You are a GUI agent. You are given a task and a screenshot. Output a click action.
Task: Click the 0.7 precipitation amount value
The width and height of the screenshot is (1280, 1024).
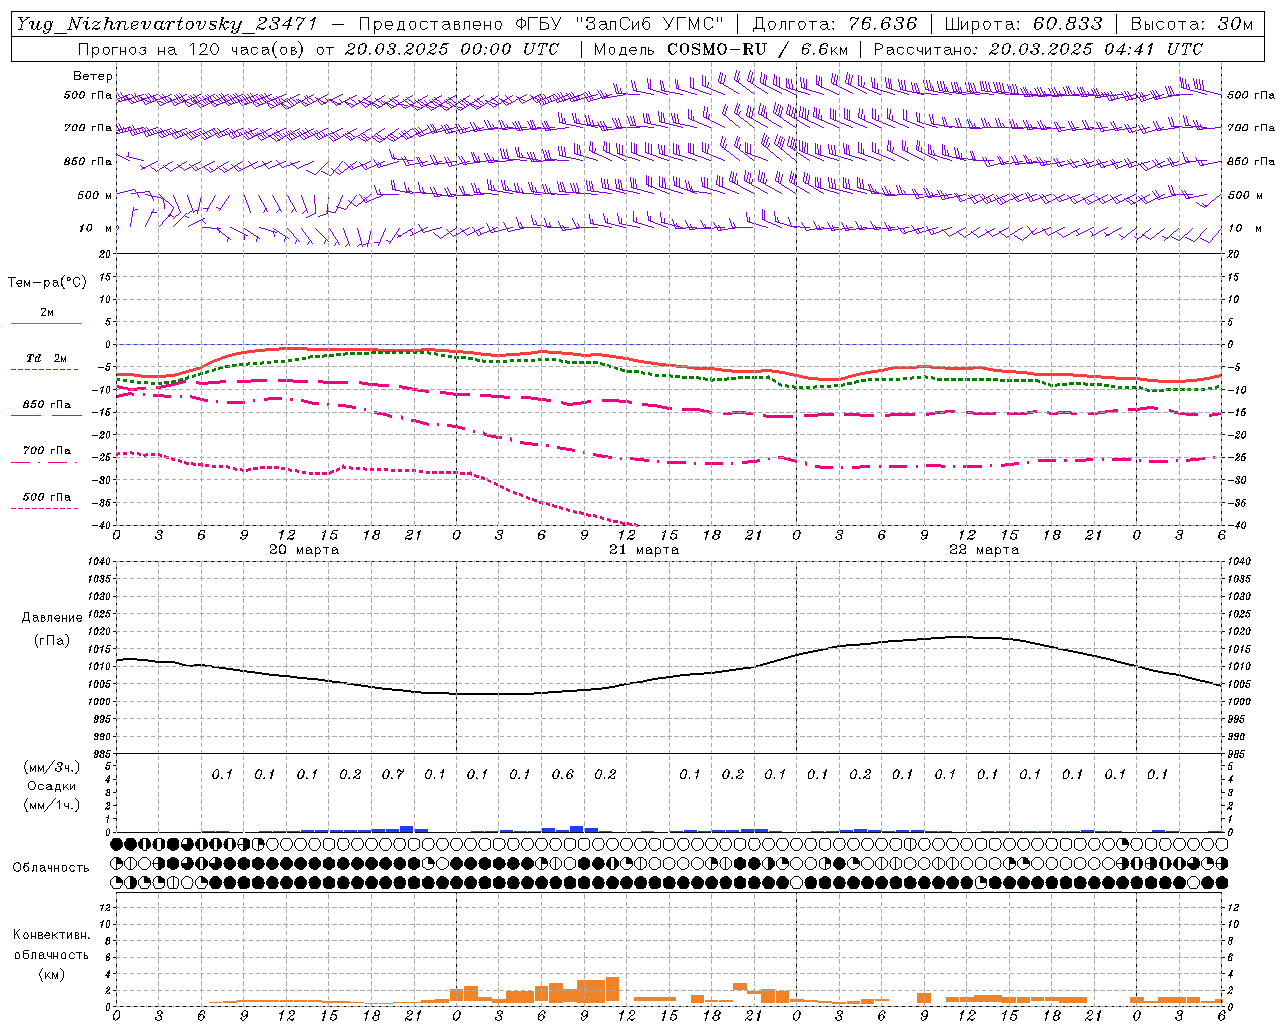tap(393, 774)
